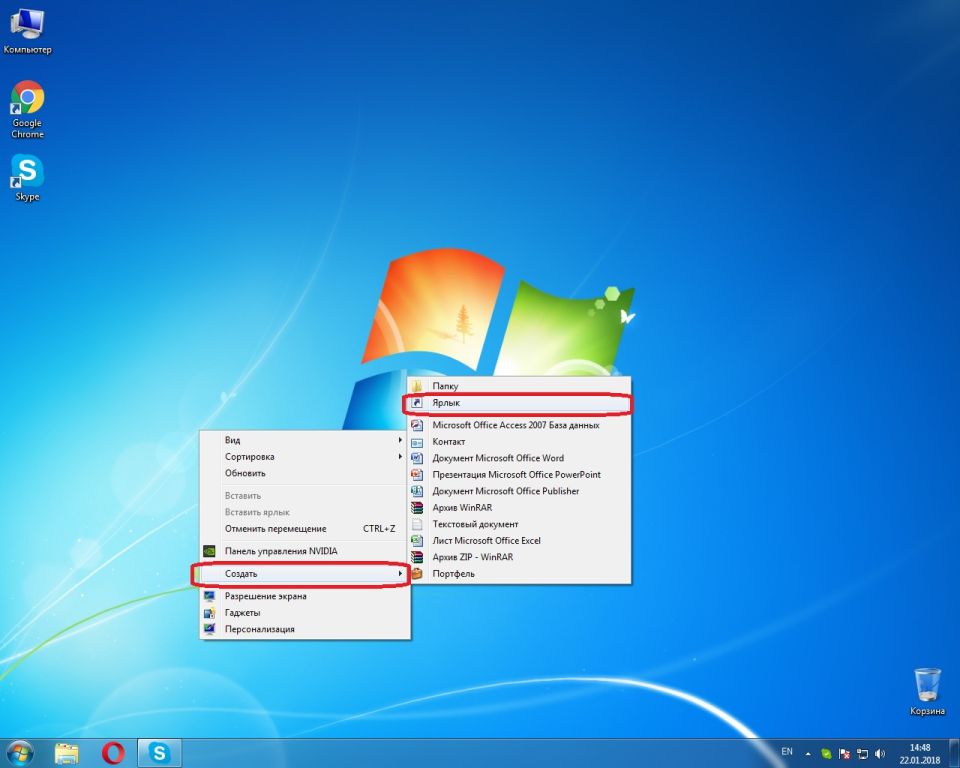Click the Вставить ярлык entry

tap(305, 512)
